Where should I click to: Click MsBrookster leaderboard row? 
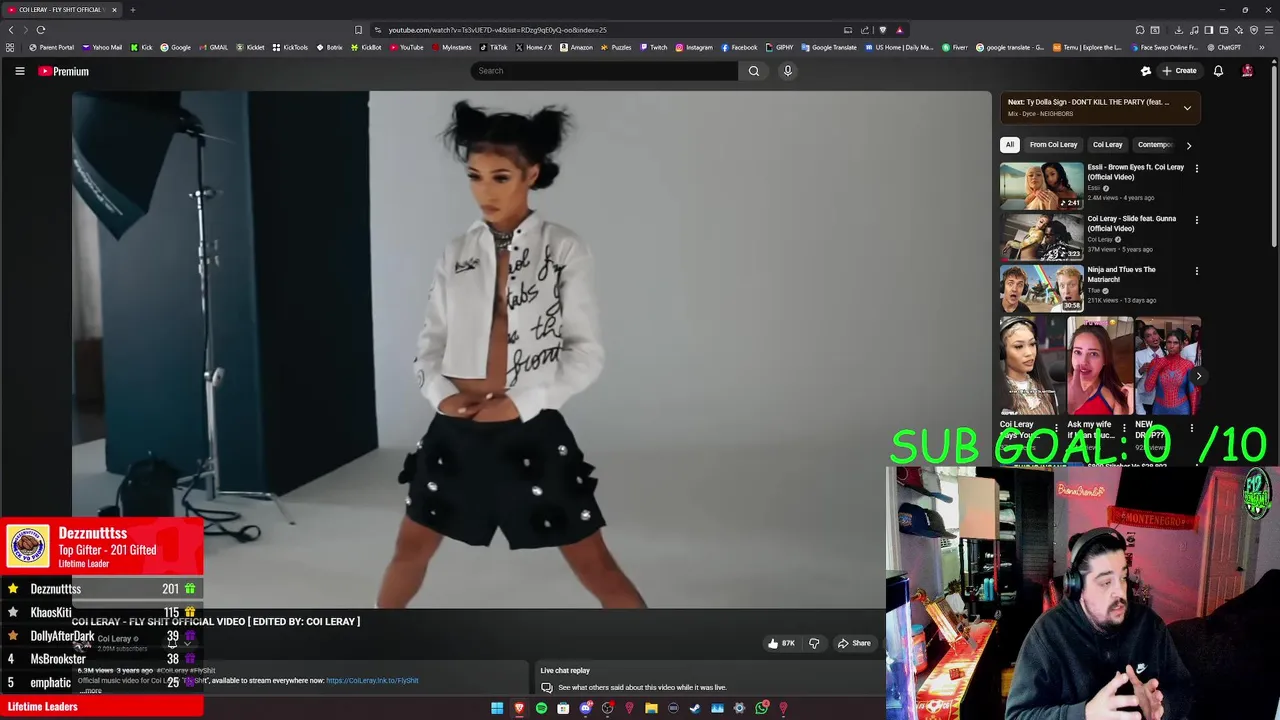(x=101, y=659)
